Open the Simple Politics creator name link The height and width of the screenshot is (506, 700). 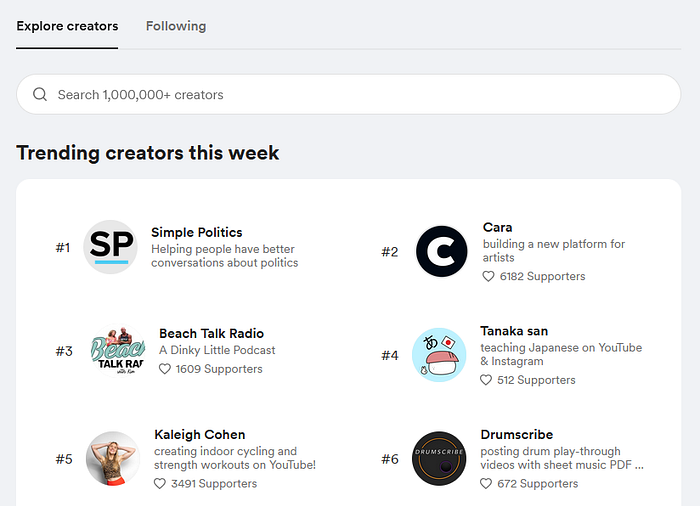(x=196, y=232)
